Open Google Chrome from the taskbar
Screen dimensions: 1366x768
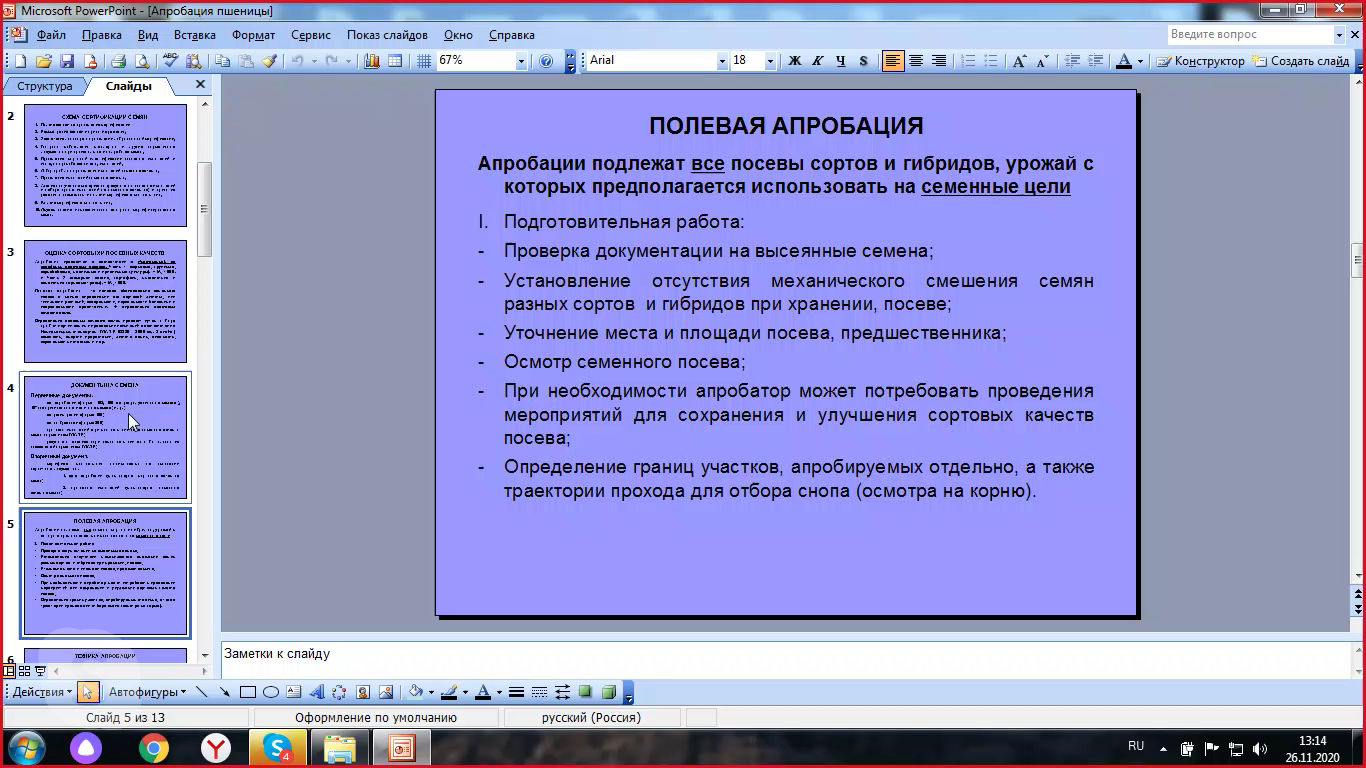coord(153,747)
